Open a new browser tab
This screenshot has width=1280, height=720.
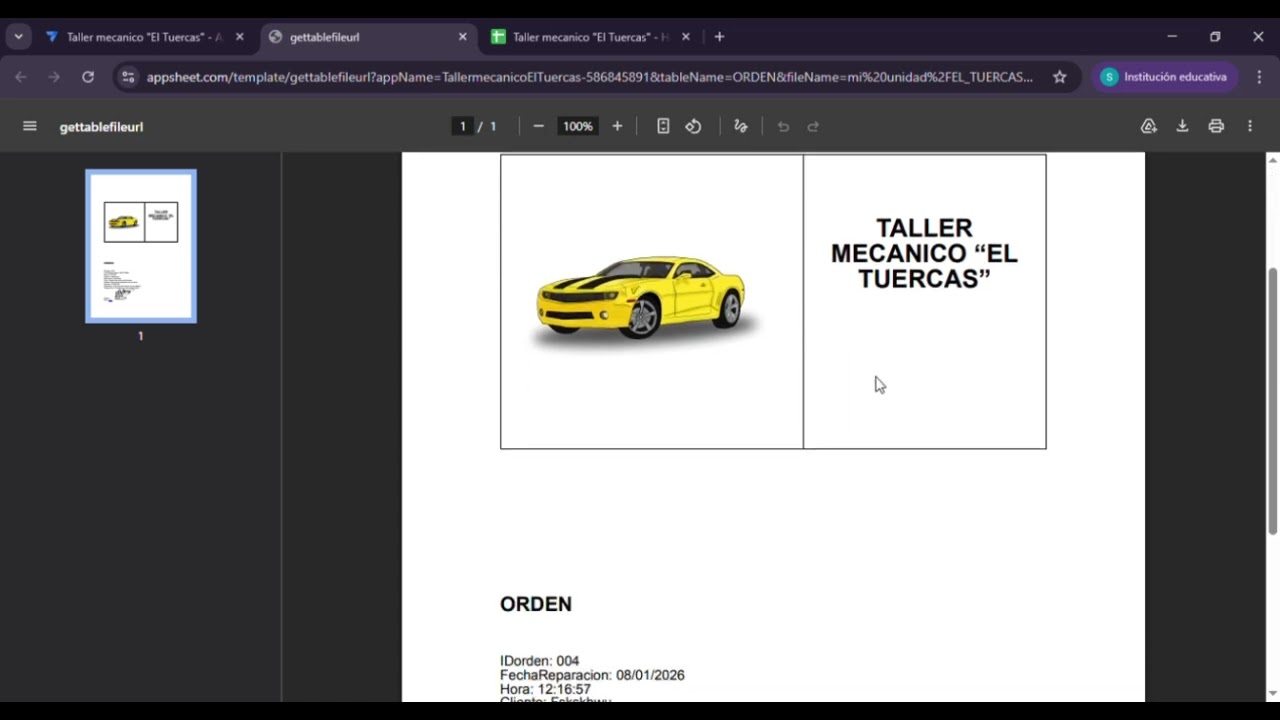coord(719,37)
